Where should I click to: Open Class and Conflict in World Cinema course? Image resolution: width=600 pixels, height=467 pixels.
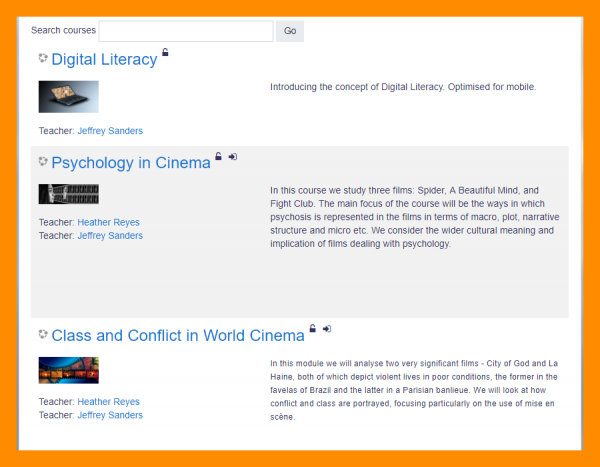177,336
